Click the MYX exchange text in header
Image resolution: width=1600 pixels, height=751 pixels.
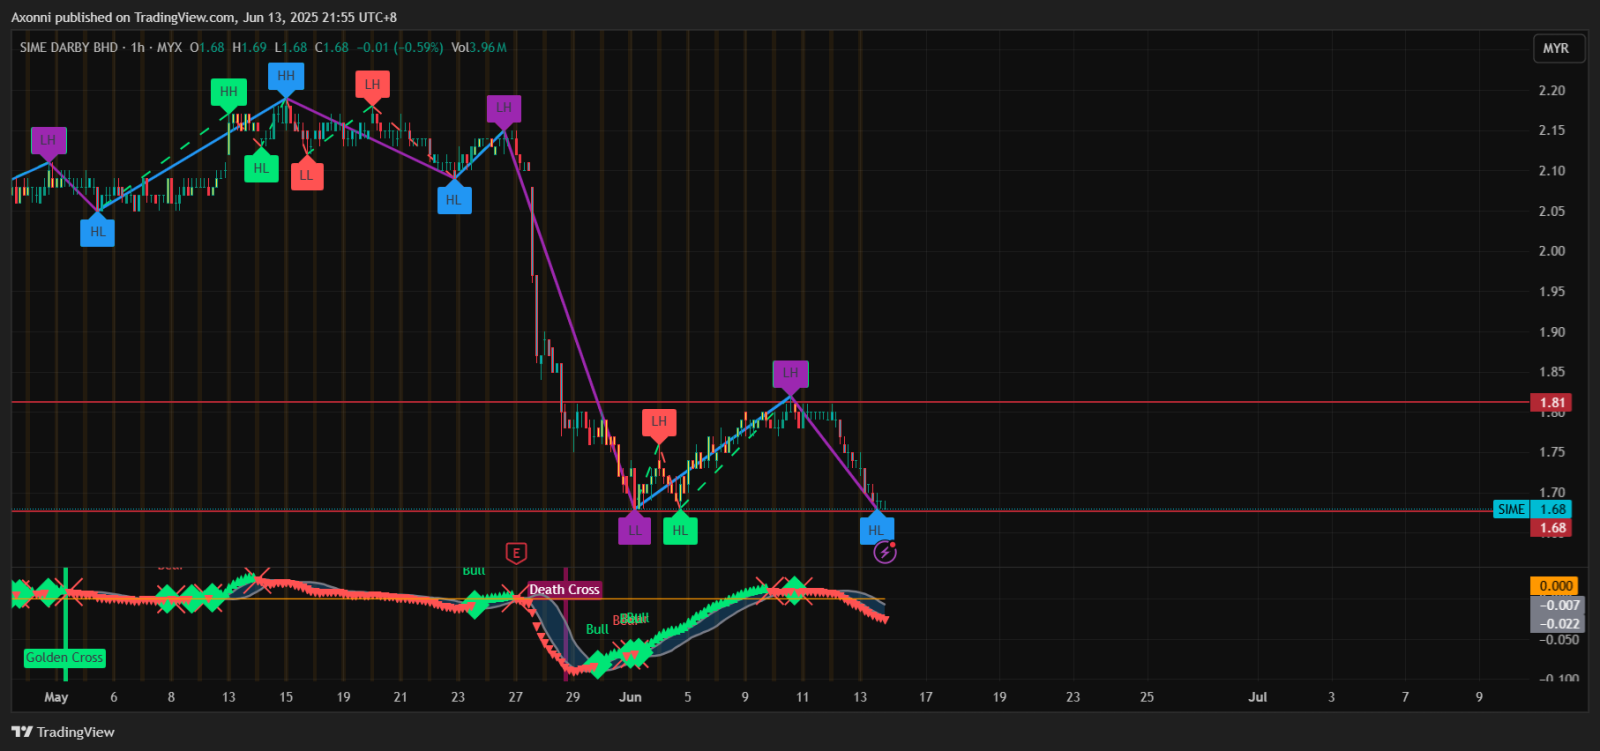pos(170,47)
